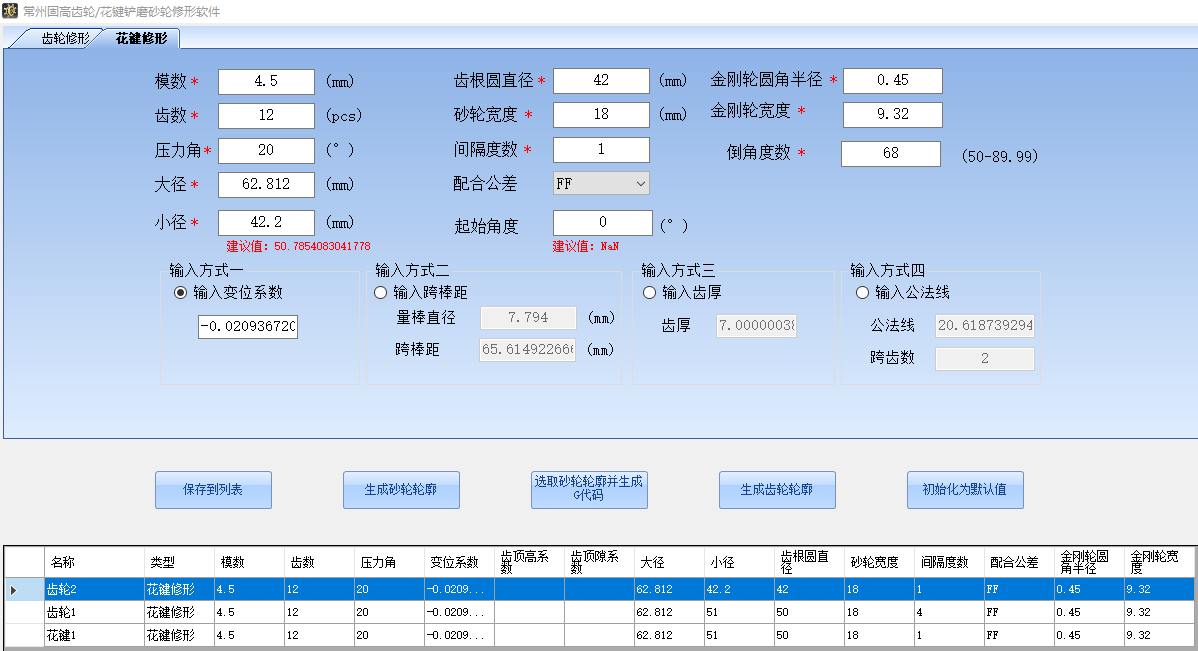Click the 齿根圆直径 input box

(x=601, y=81)
